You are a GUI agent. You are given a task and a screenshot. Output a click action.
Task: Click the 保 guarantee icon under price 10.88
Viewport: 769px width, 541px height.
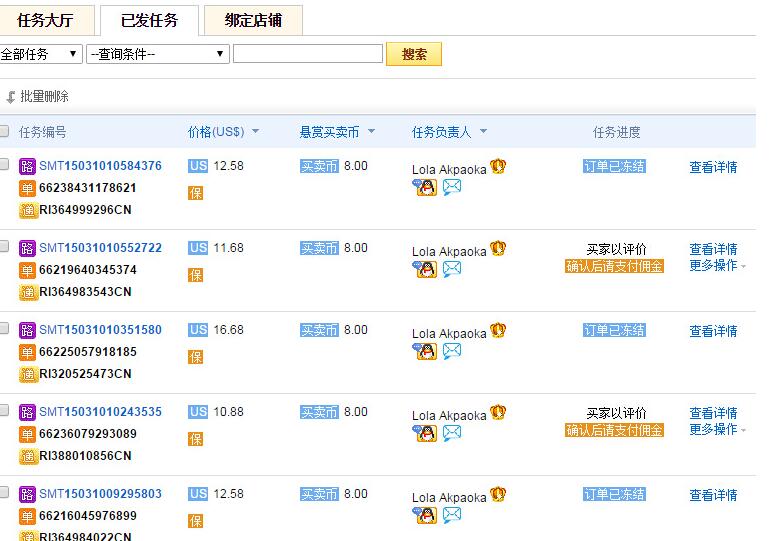pos(195,438)
